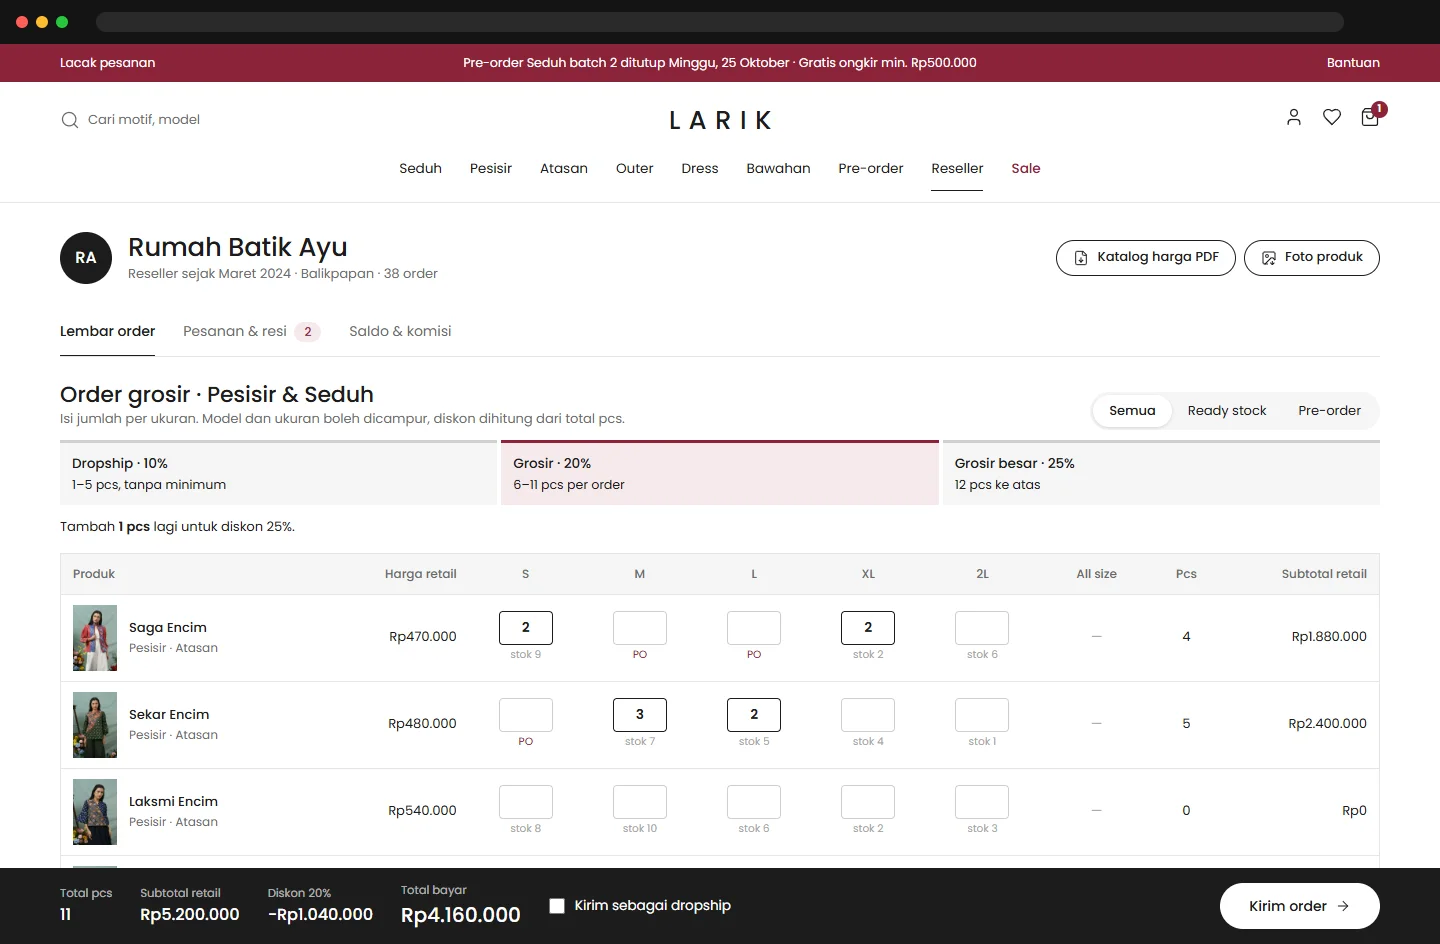Click the RA reseller avatar
This screenshot has height=944, width=1440.
click(86, 258)
